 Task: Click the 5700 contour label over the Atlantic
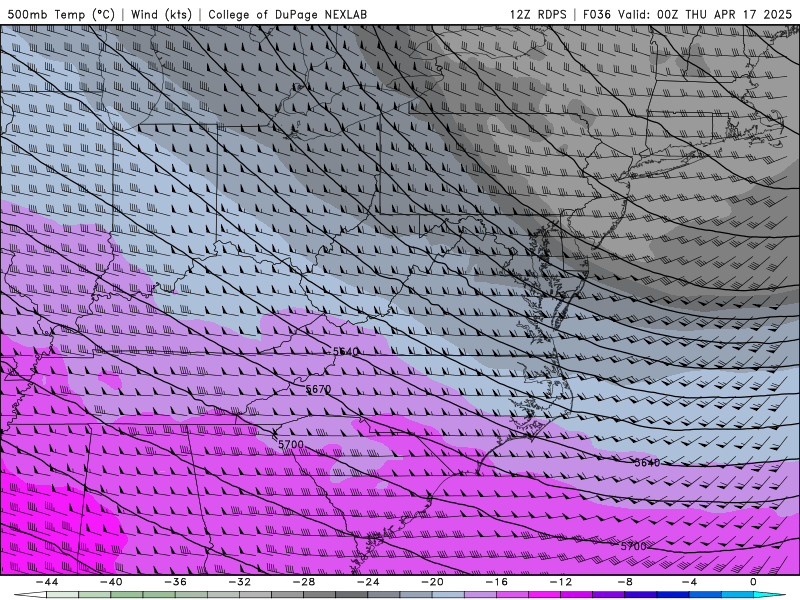pos(634,546)
